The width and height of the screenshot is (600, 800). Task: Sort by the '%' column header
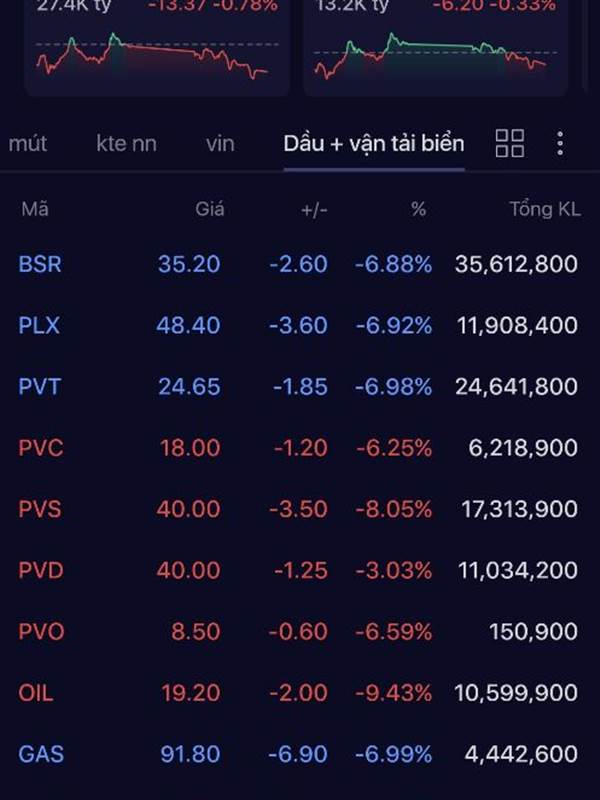[x=418, y=209]
